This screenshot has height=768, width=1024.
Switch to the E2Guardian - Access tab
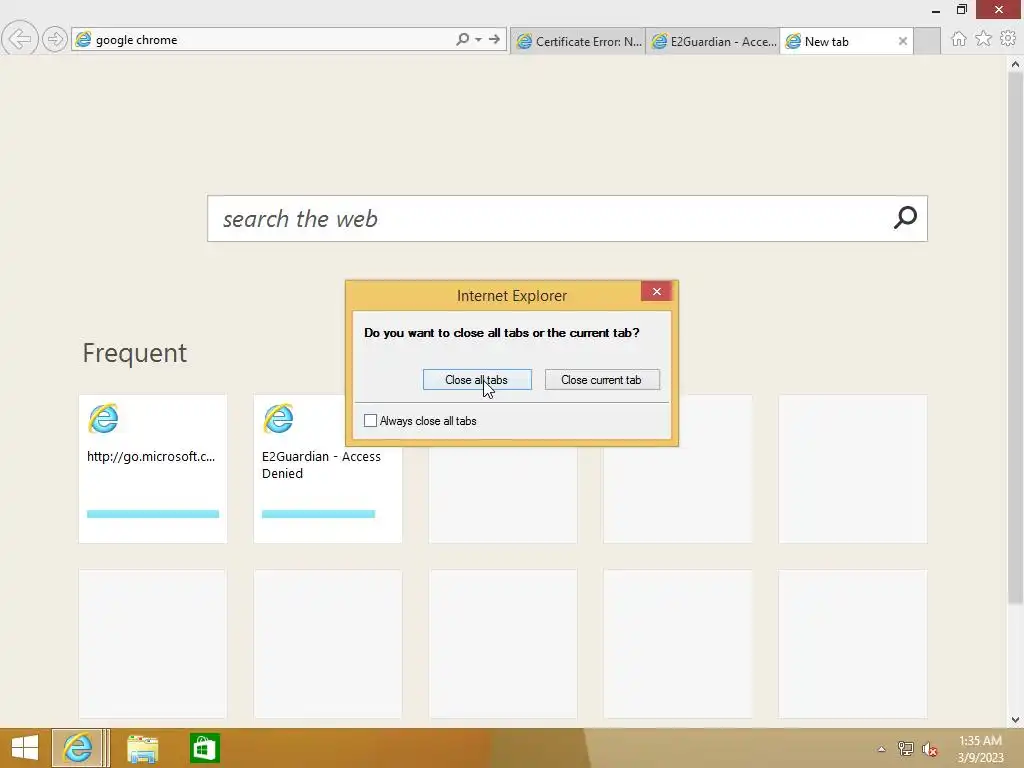[x=712, y=41]
